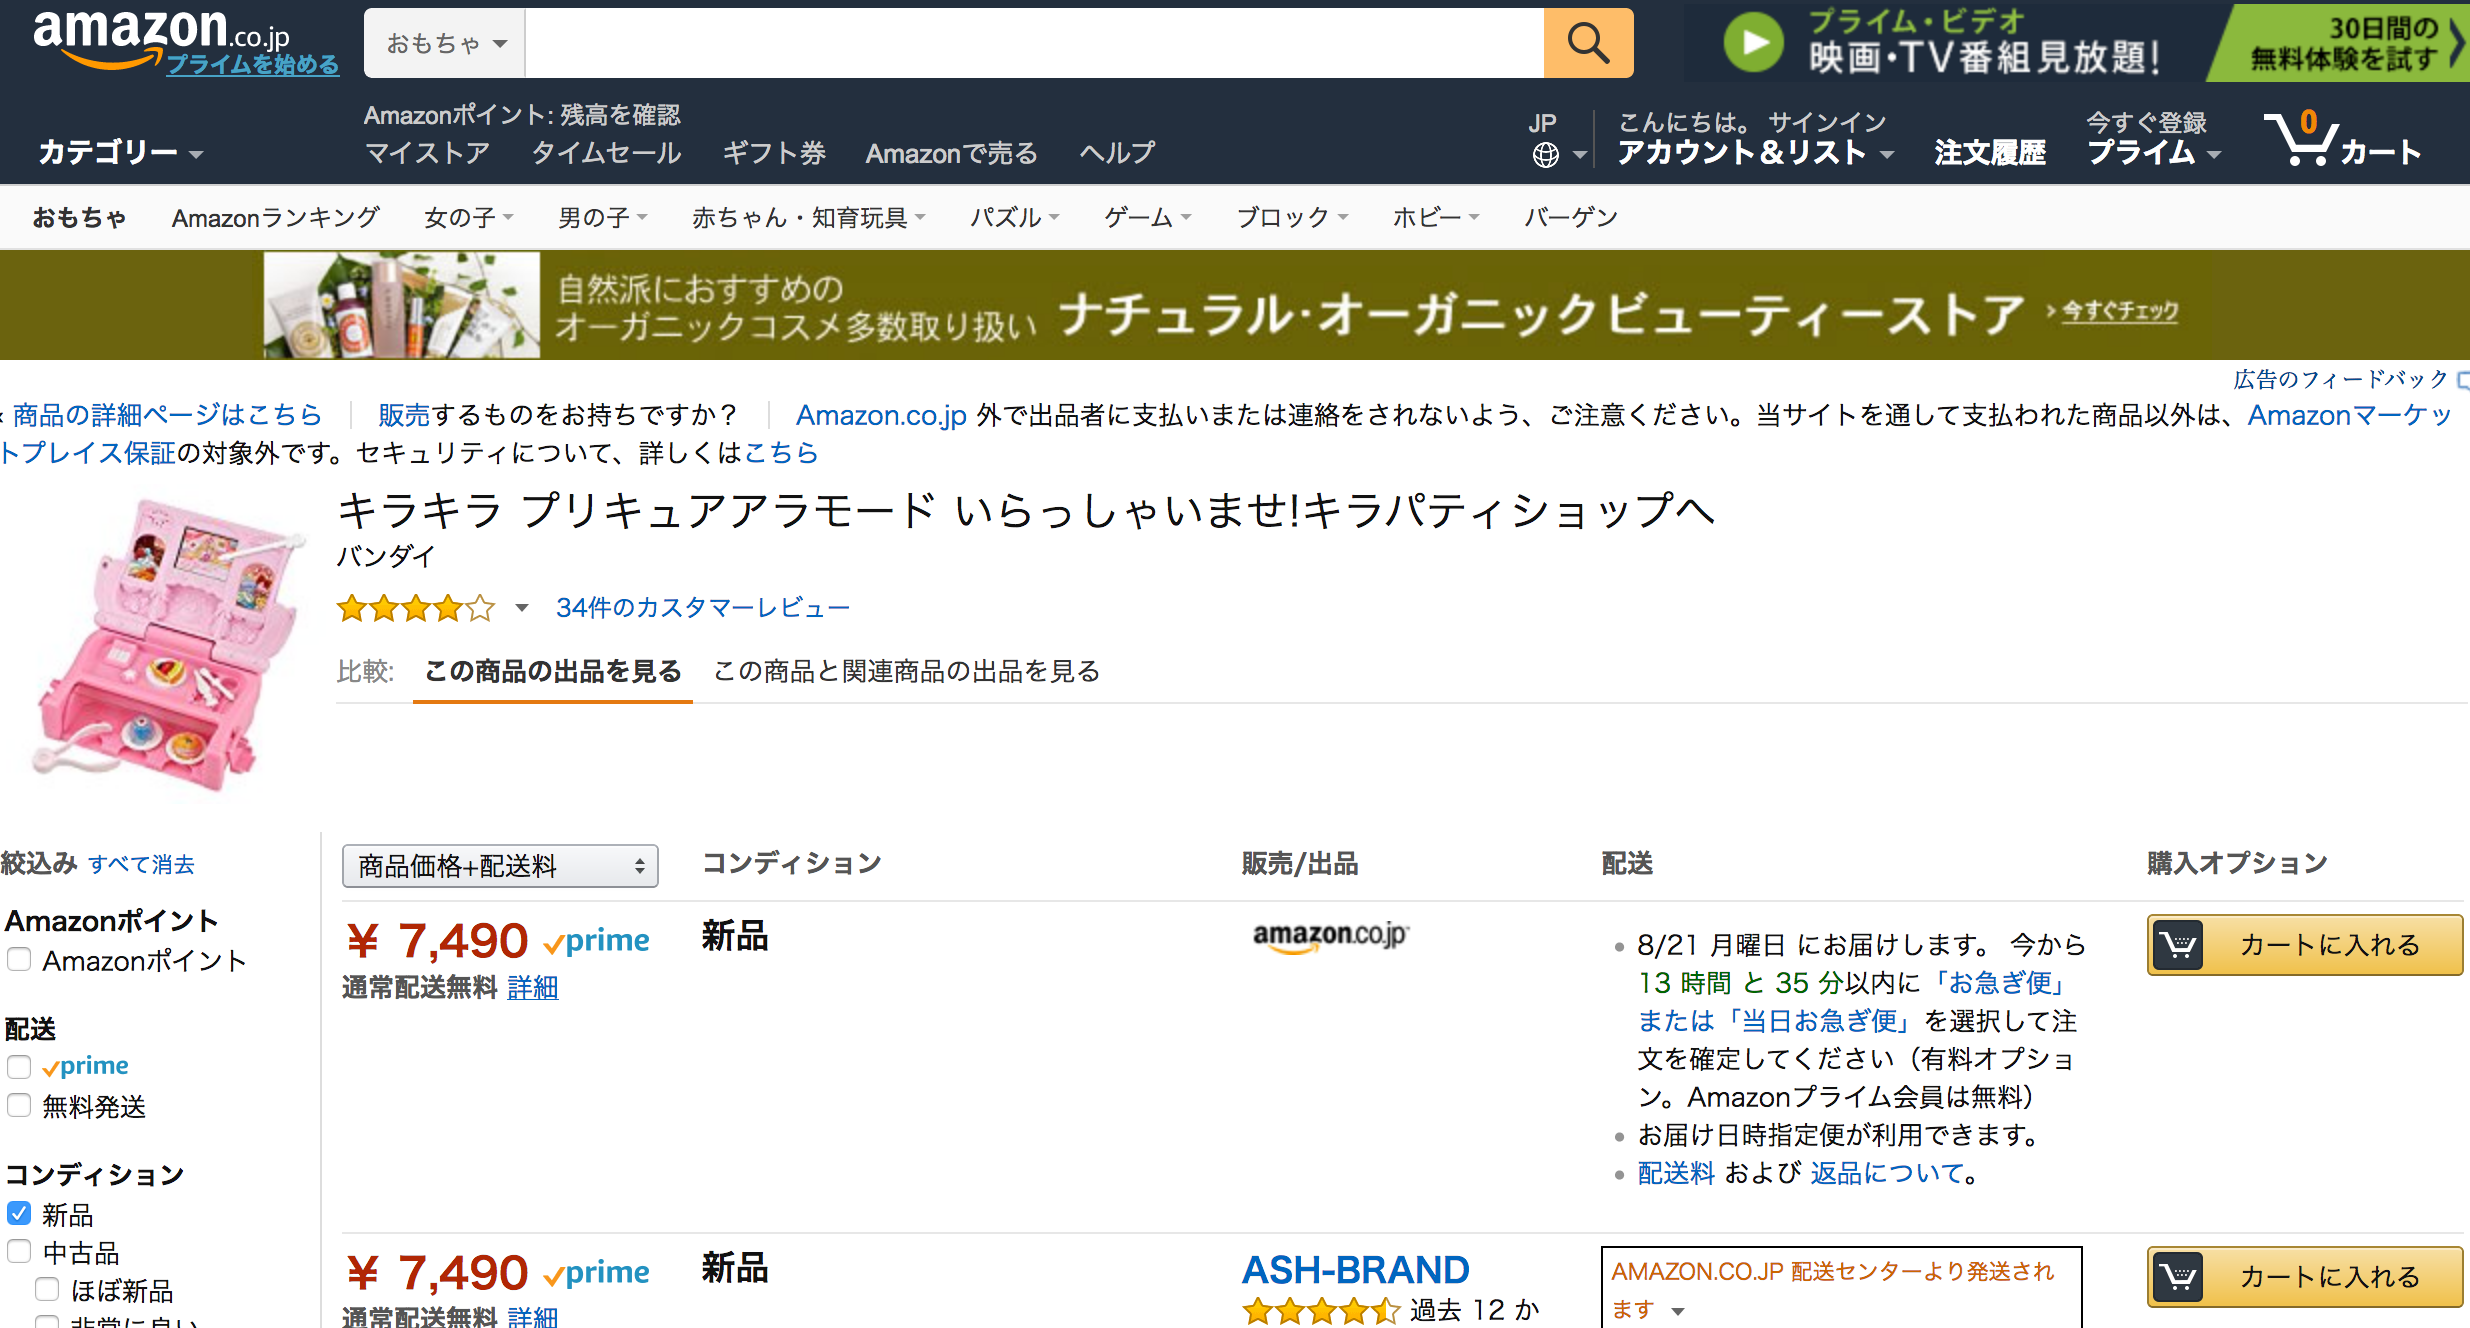Expand the 赤ちゃん・知育玩具 submenu
2470x1328 pixels.
click(x=808, y=217)
